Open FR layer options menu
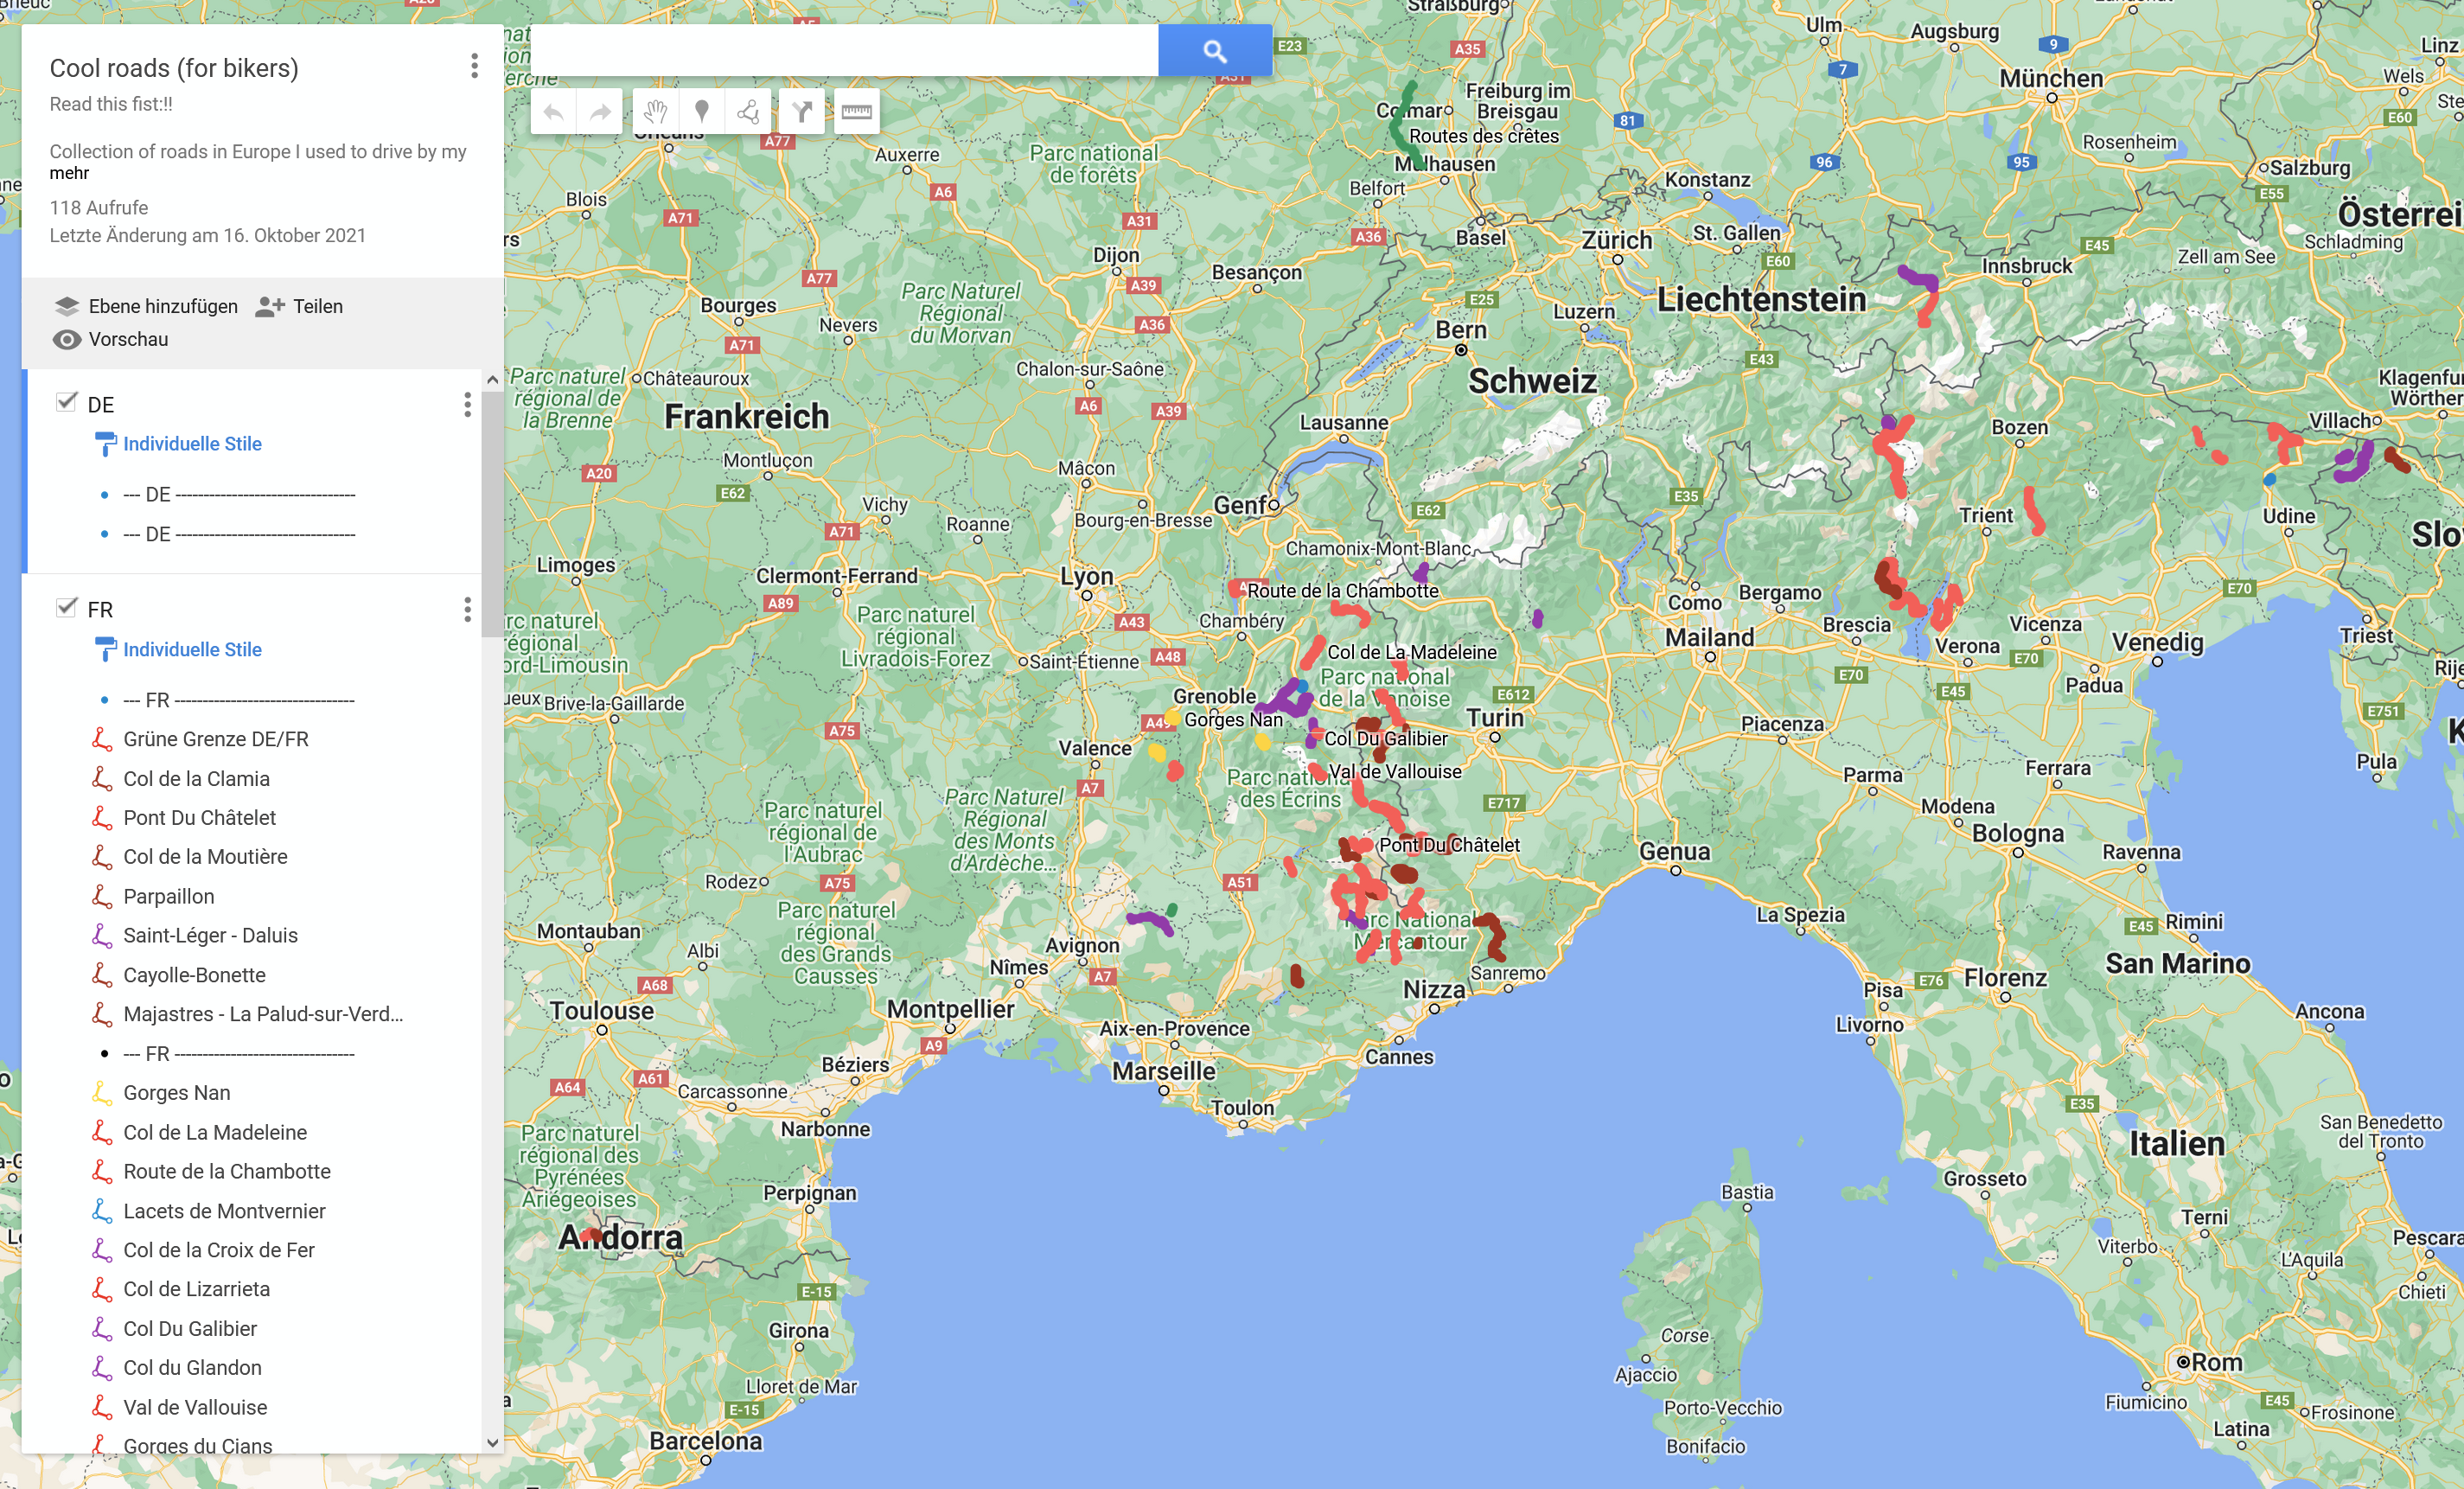The image size is (2464, 1489). [467, 610]
